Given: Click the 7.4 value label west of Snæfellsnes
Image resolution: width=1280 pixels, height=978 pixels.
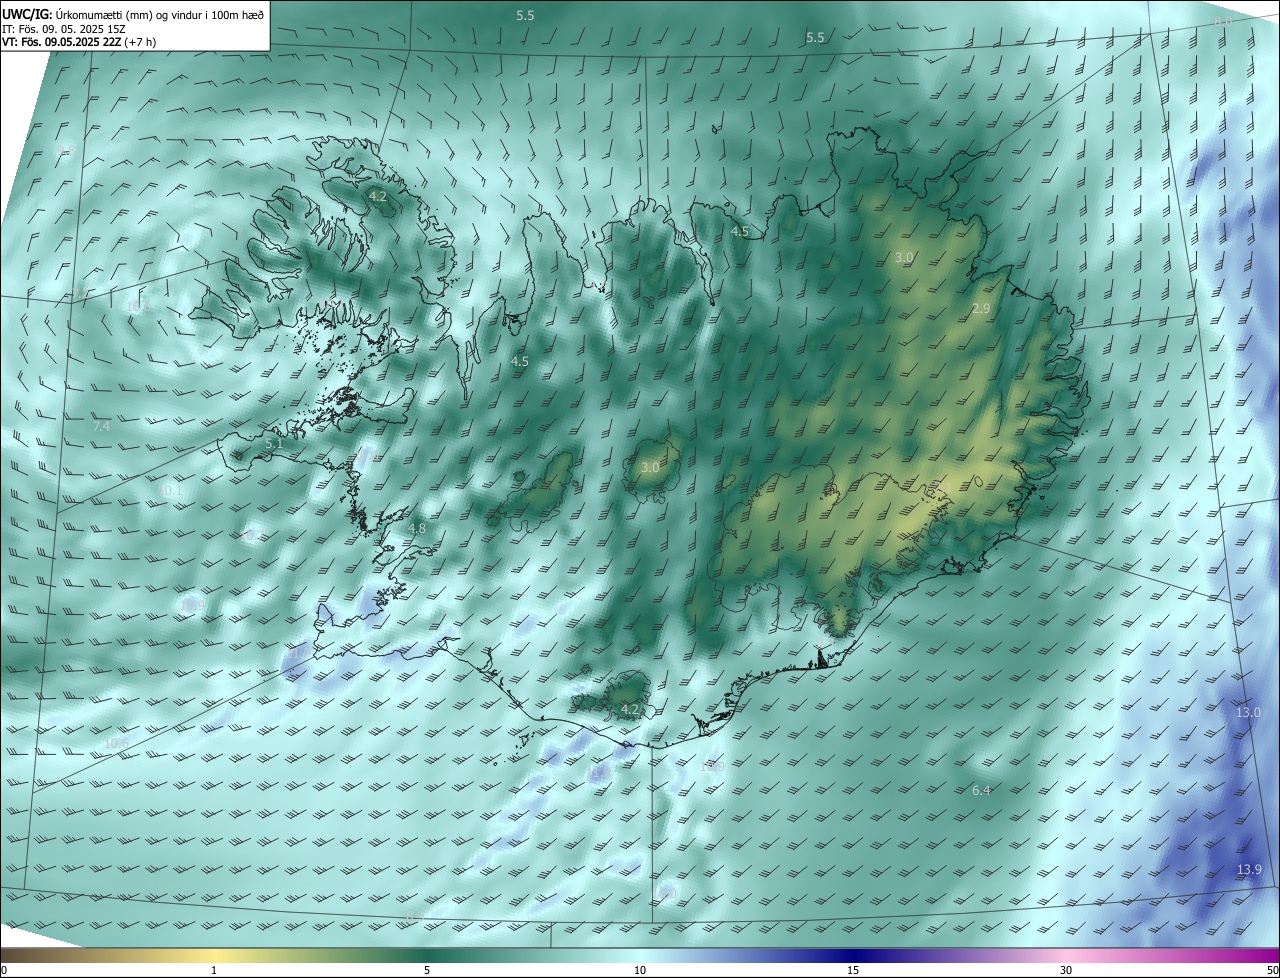Looking at the screenshot, I should [101, 426].
